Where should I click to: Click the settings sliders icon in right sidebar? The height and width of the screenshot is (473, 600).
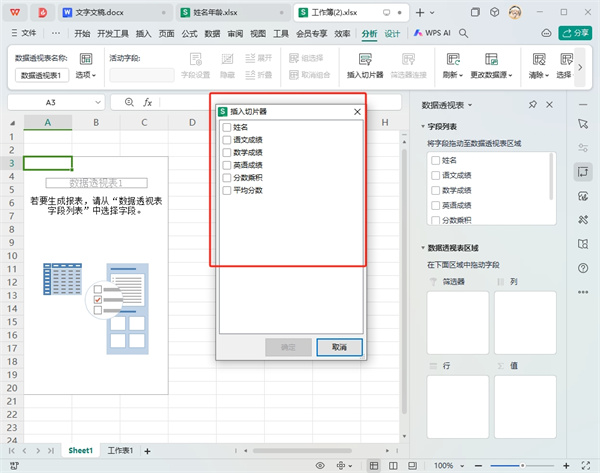click(x=583, y=148)
